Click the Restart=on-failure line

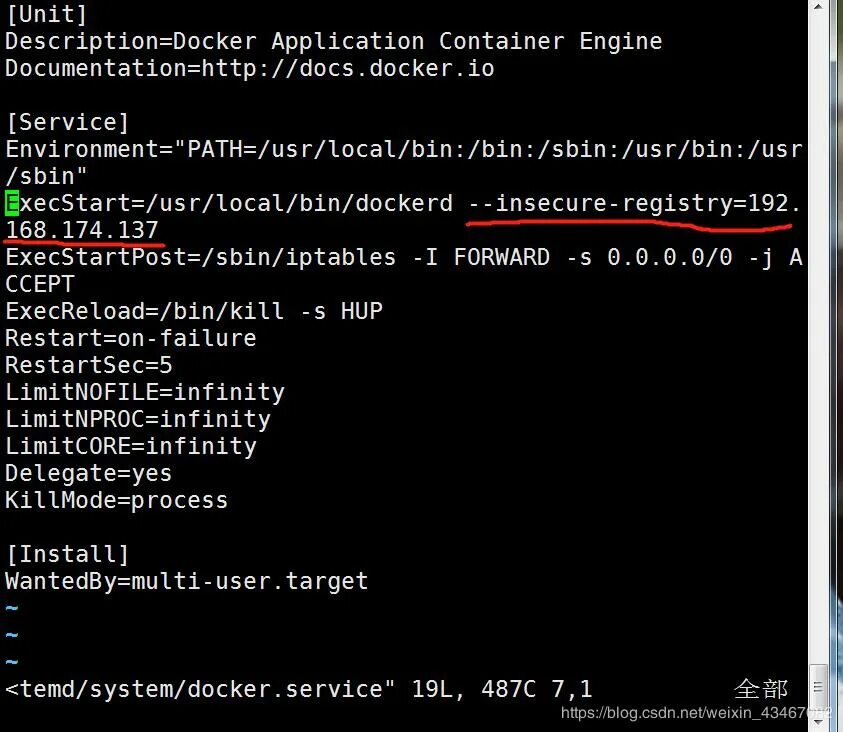pyautogui.click(x=130, y=338)
